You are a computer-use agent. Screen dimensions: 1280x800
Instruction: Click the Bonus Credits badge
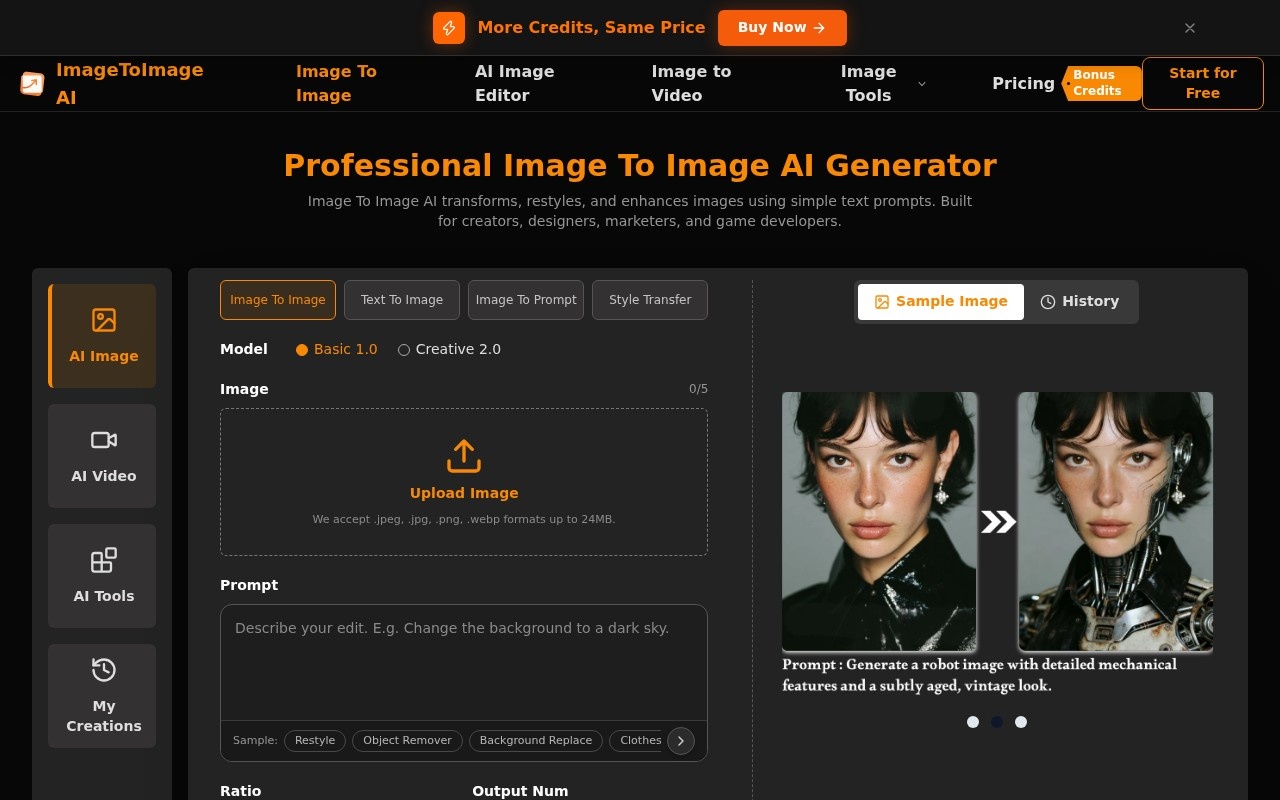point(1102,83)
